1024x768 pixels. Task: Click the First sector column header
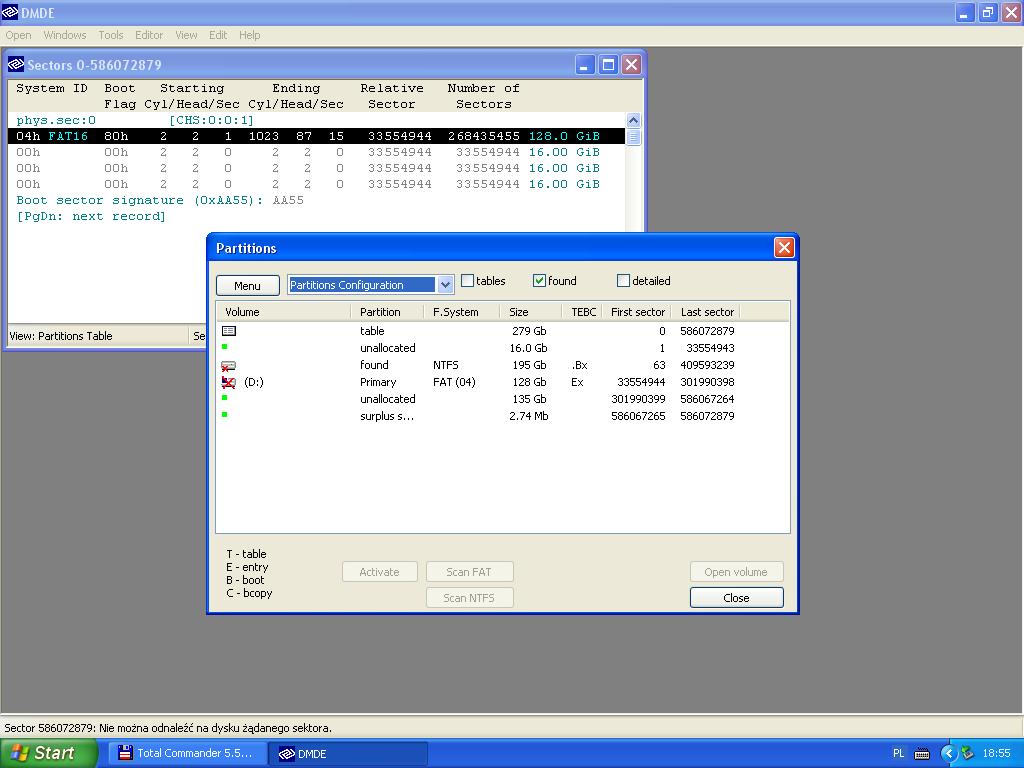coord(637,312)
